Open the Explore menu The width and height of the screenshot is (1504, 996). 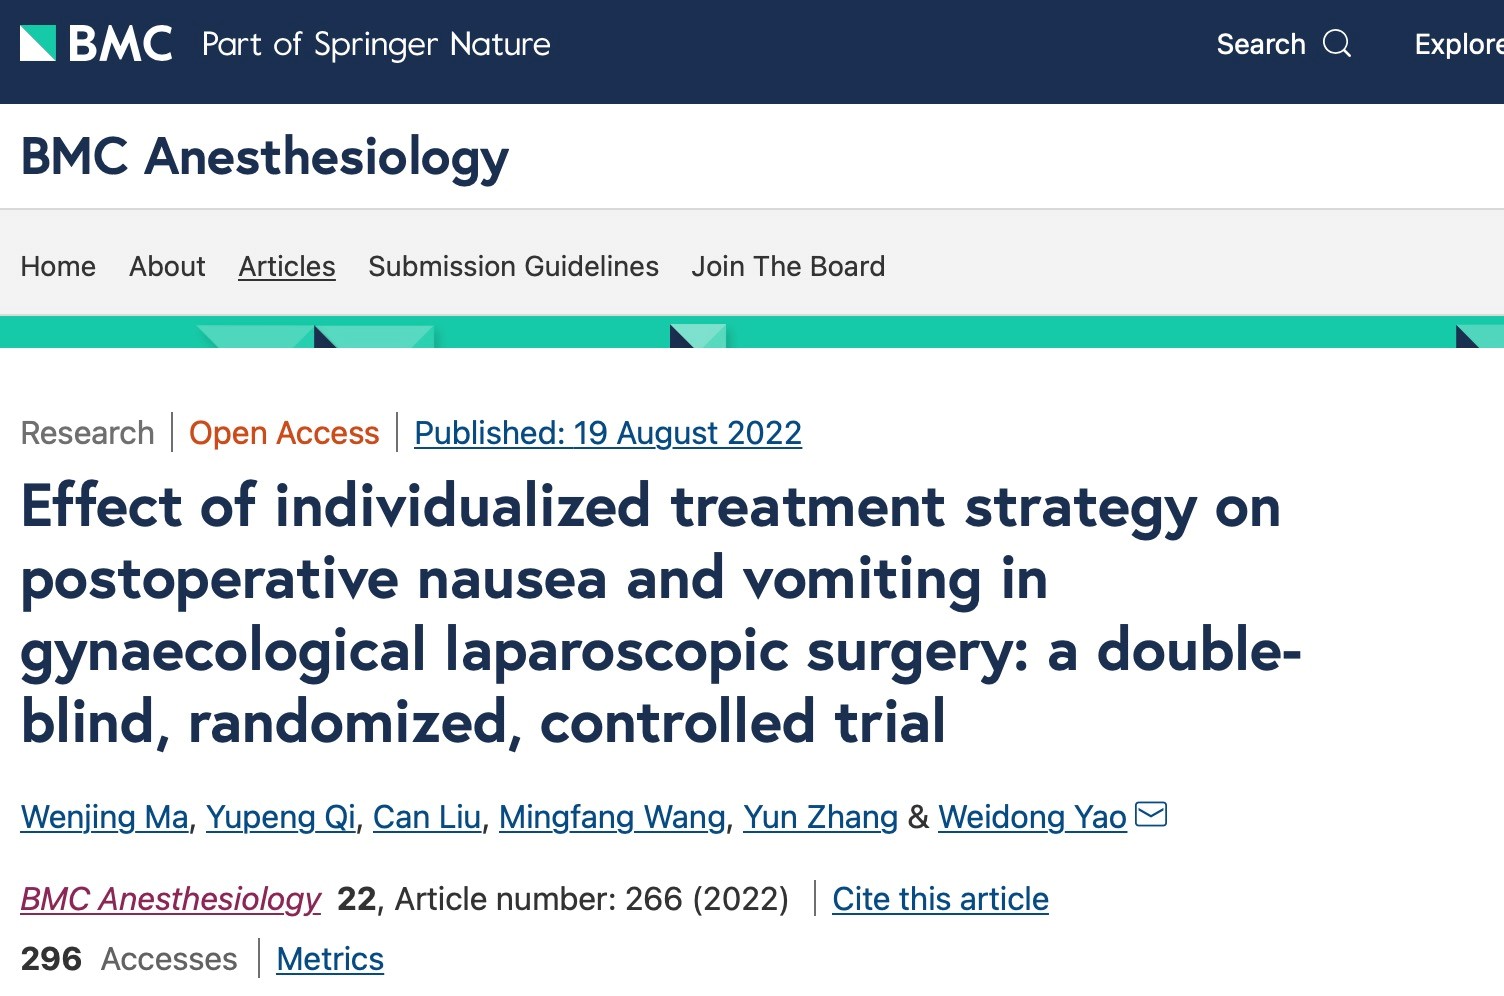tap(1458, 44)
